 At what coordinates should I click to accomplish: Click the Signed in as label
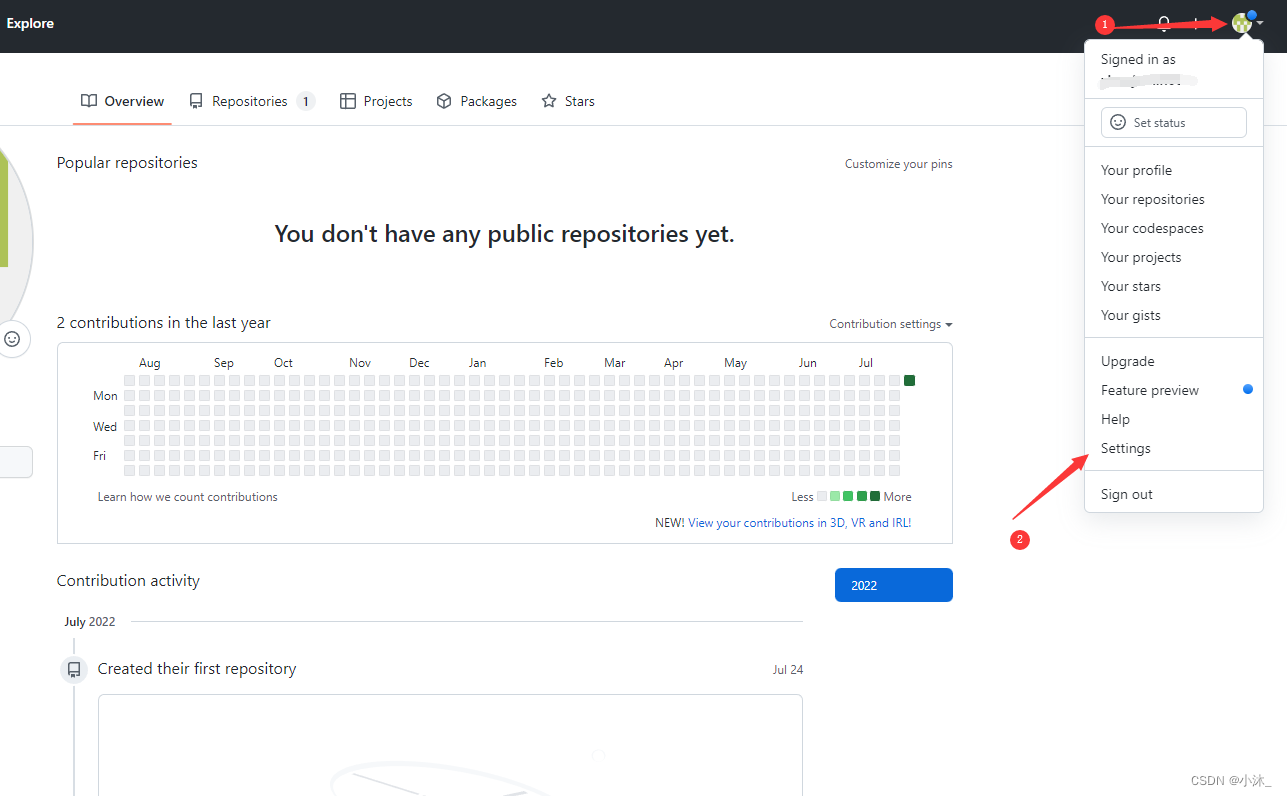(x=1138, y=59)
